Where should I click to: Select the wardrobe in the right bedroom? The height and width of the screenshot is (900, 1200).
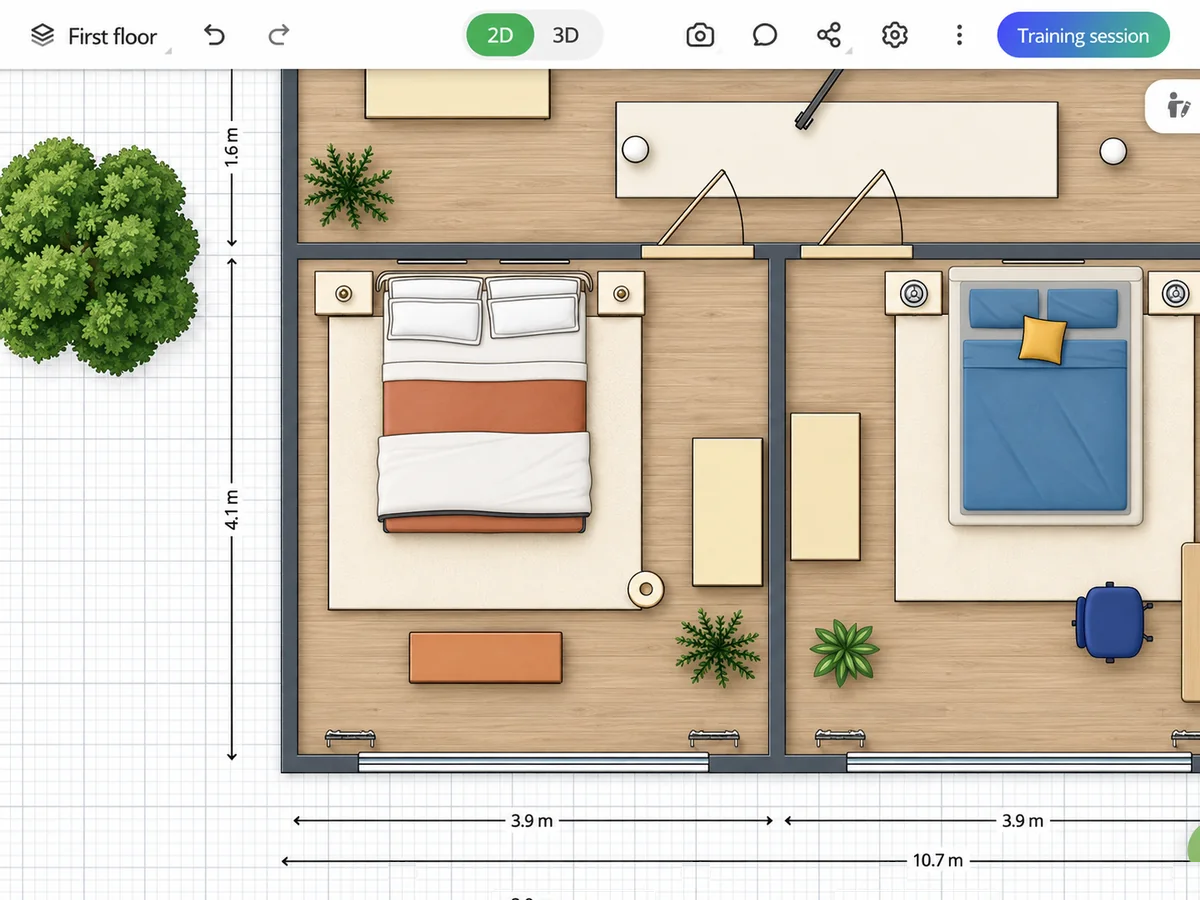coord(826,487)
